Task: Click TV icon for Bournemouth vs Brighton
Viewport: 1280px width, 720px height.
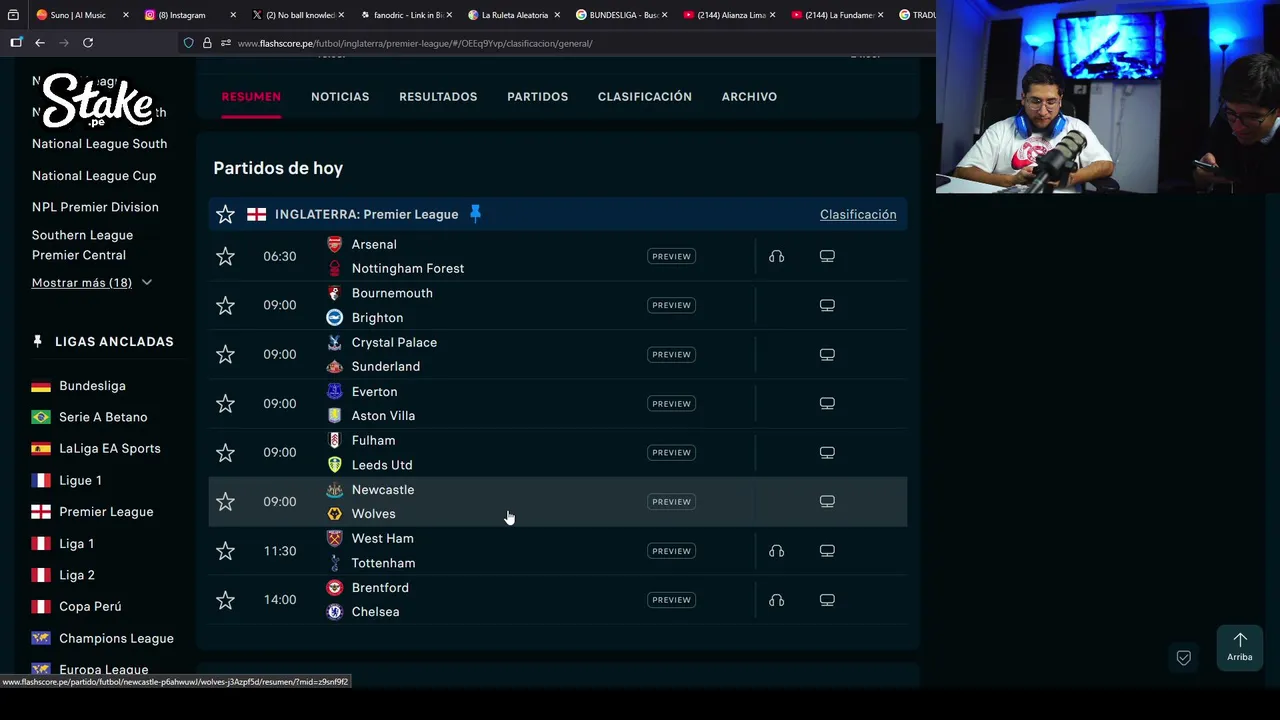Action: (x=827, y=305)
